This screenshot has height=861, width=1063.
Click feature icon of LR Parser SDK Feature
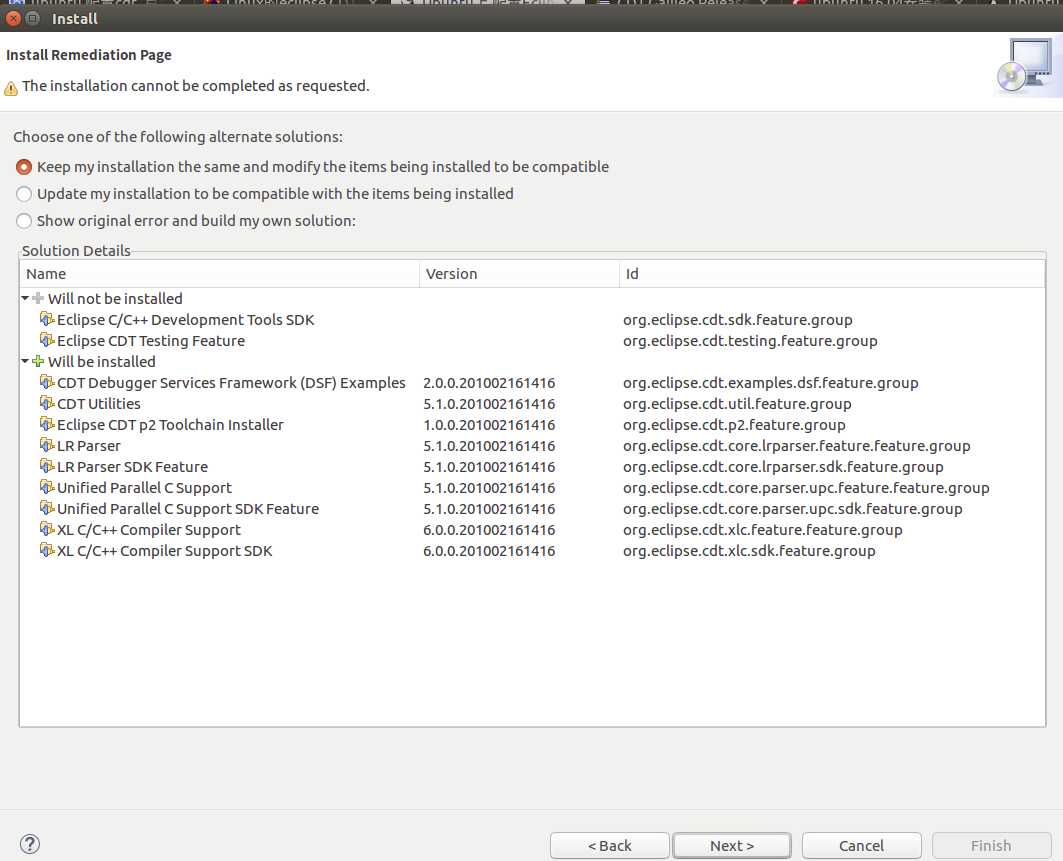click(x=47, y=466)
